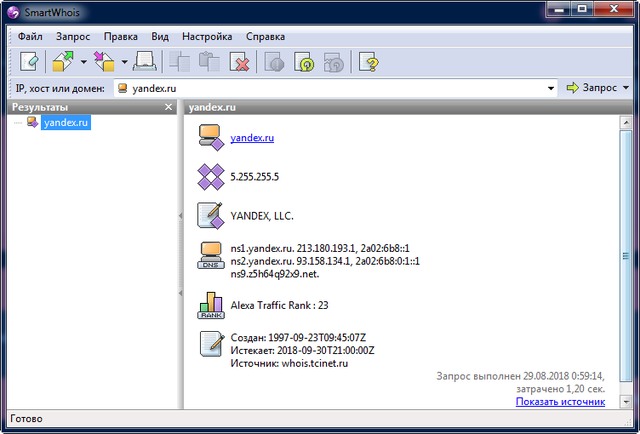
Task: Open the Файл menu
Action: pos(30,36)
